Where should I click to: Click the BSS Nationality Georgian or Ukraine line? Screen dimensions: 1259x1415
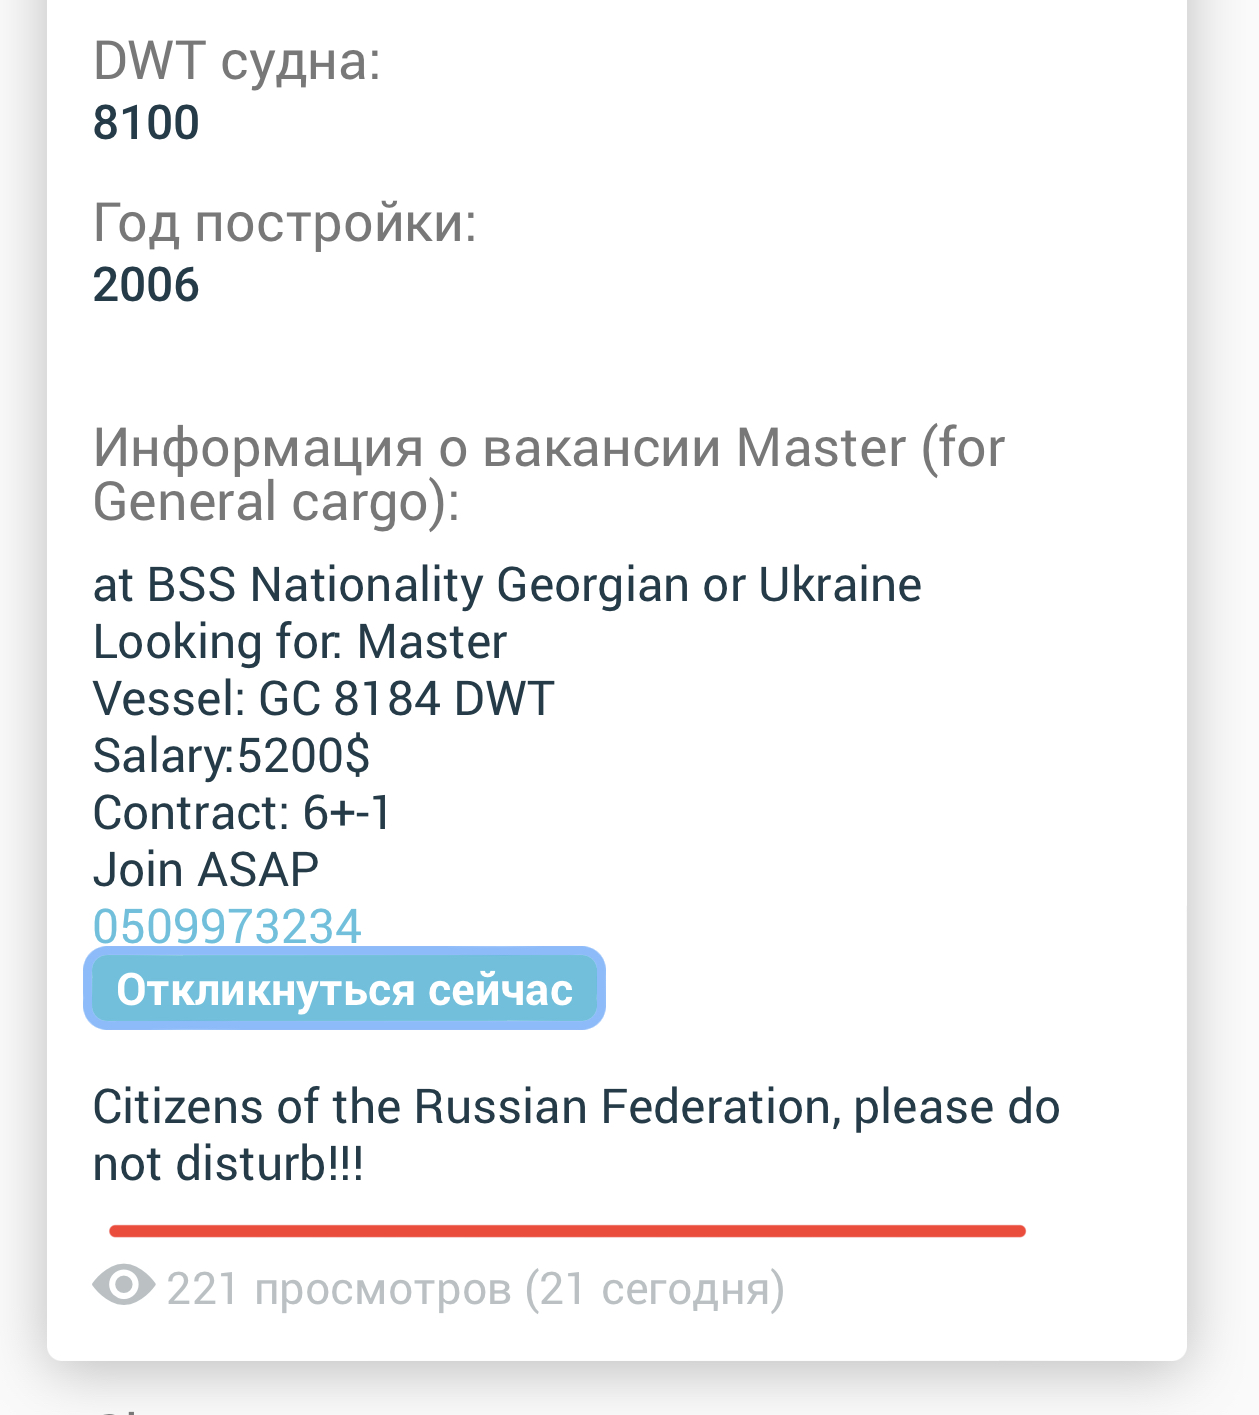(x=507, y=585)
